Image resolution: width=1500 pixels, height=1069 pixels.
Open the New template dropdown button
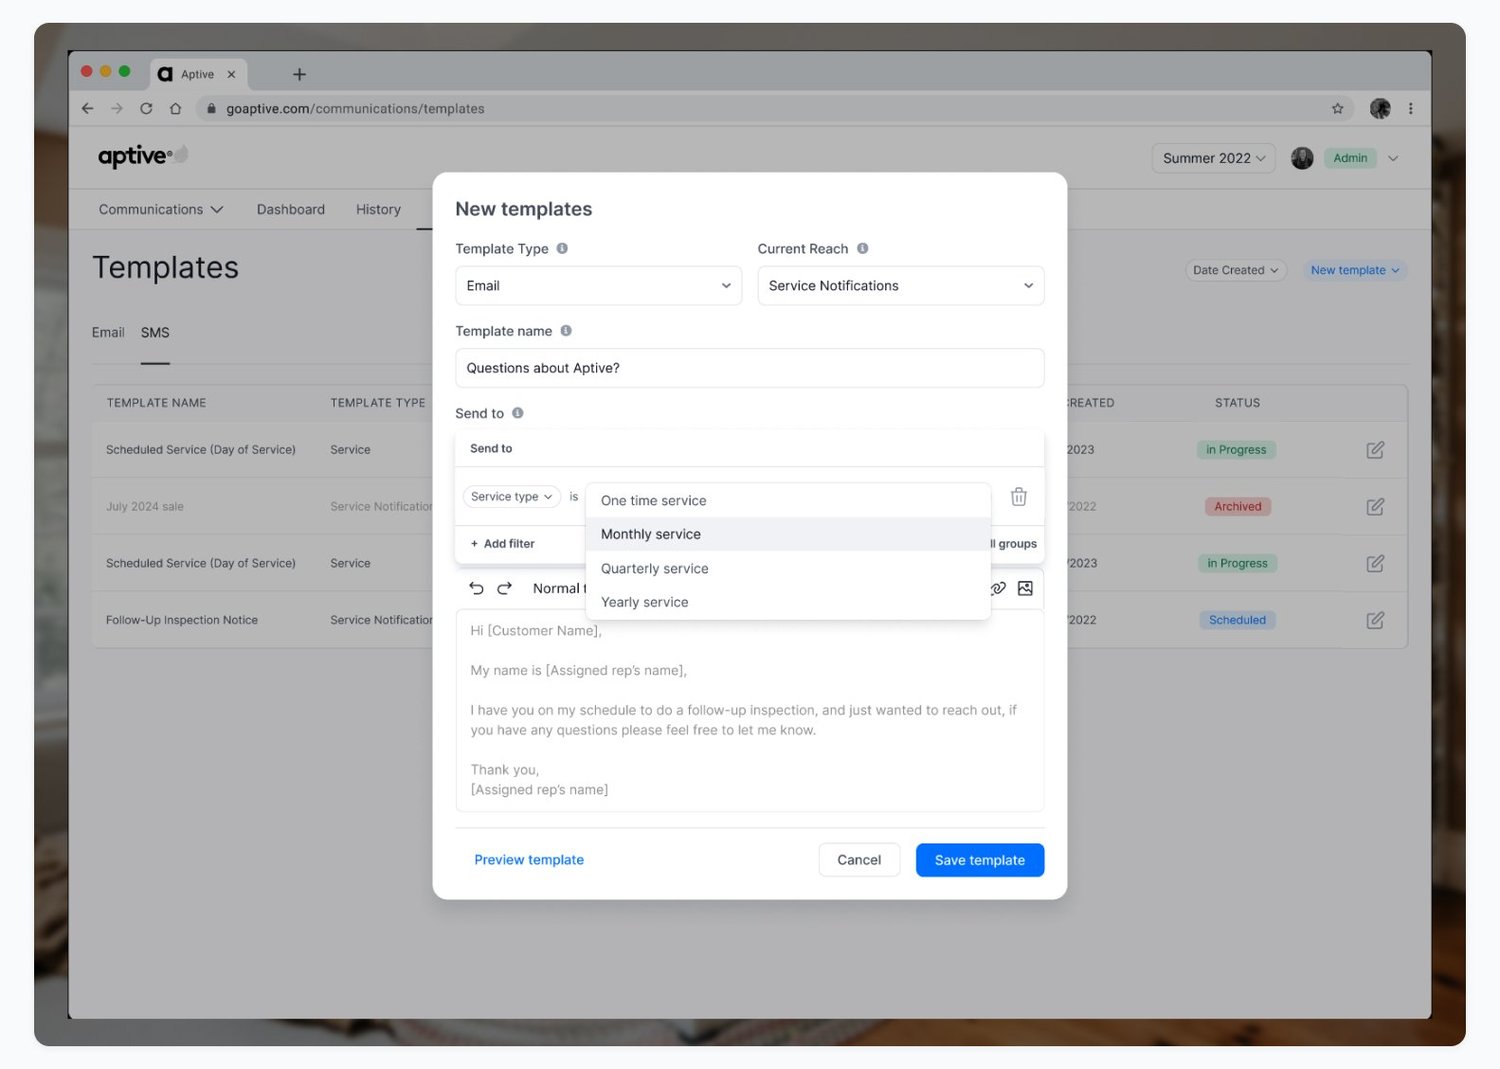click(x=1355, y=270)
